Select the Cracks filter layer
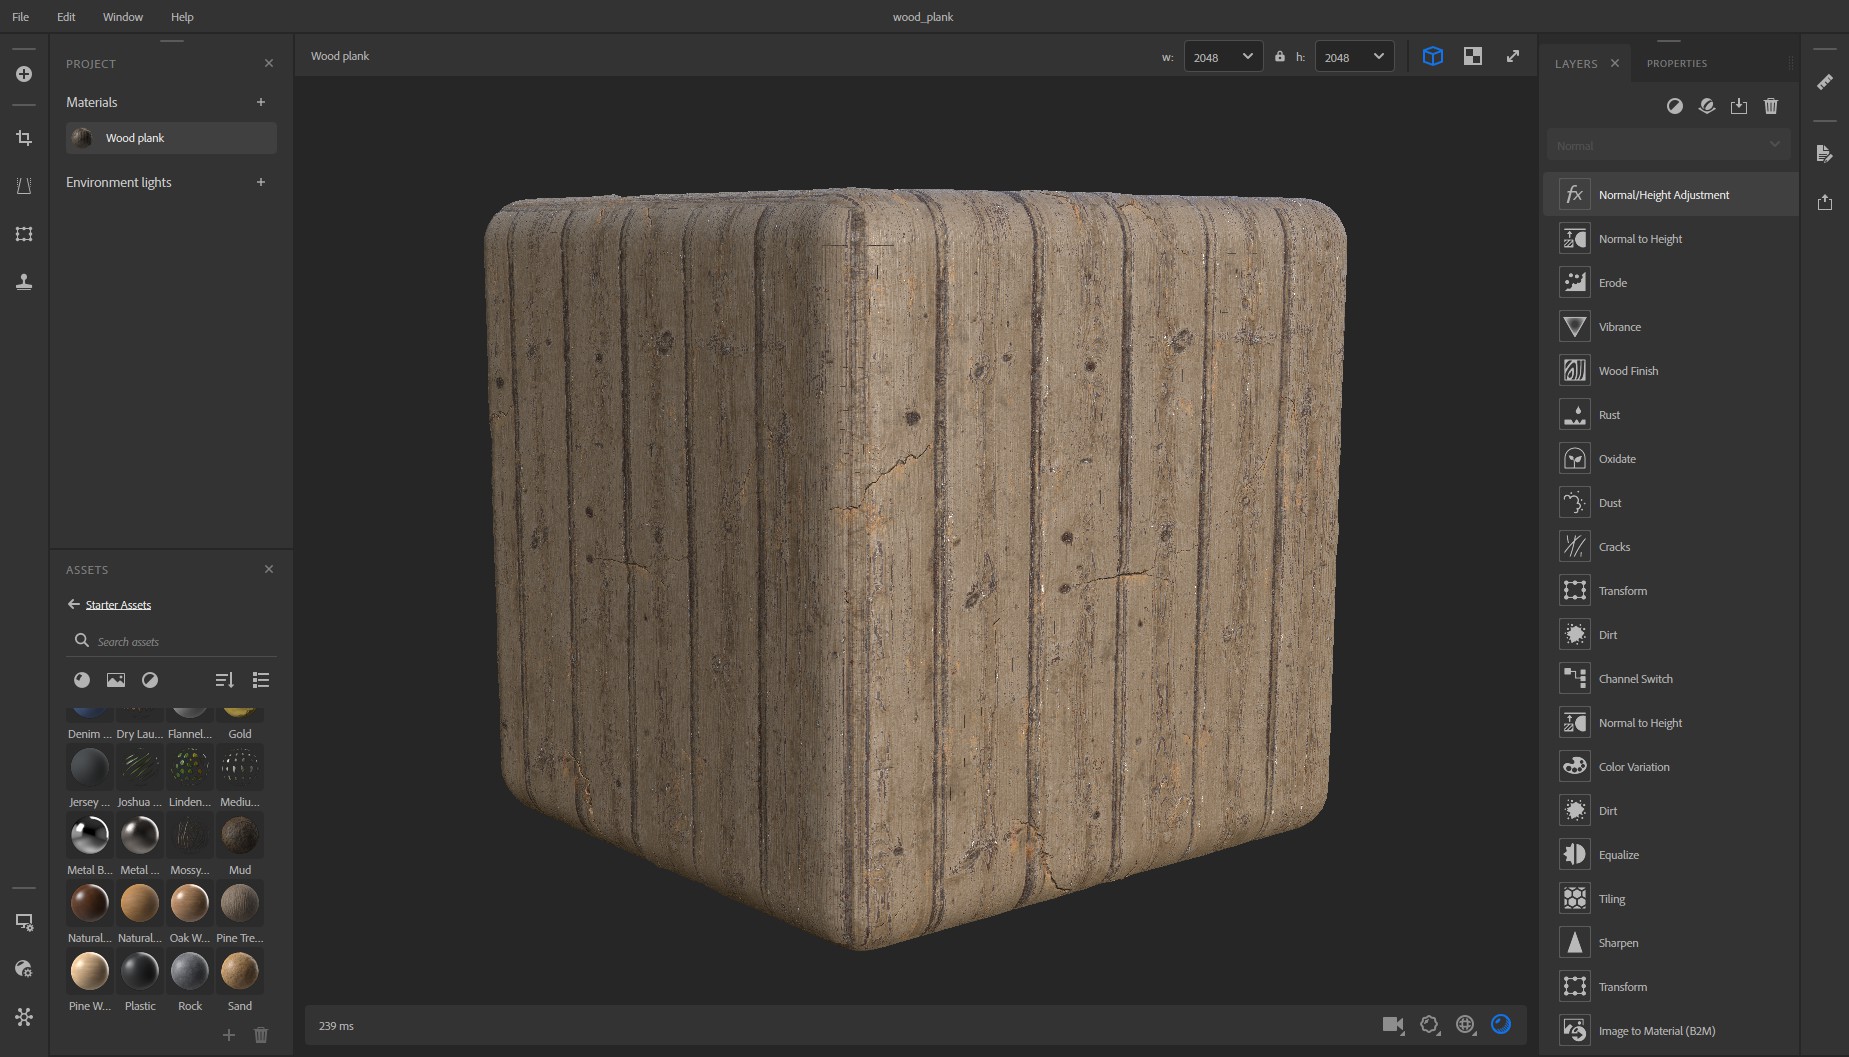The image size is (1849, 1057). click(x=1613, y=547)
